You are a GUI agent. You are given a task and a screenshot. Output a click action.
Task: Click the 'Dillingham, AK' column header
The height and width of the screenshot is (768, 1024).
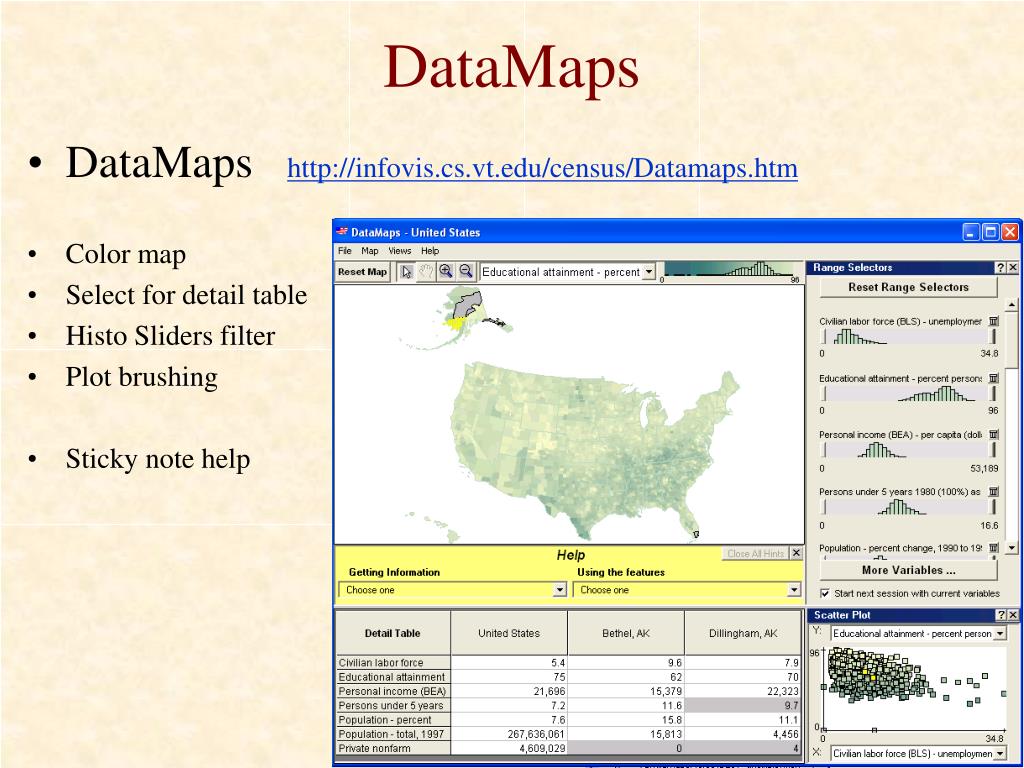[x=743, y=633]
